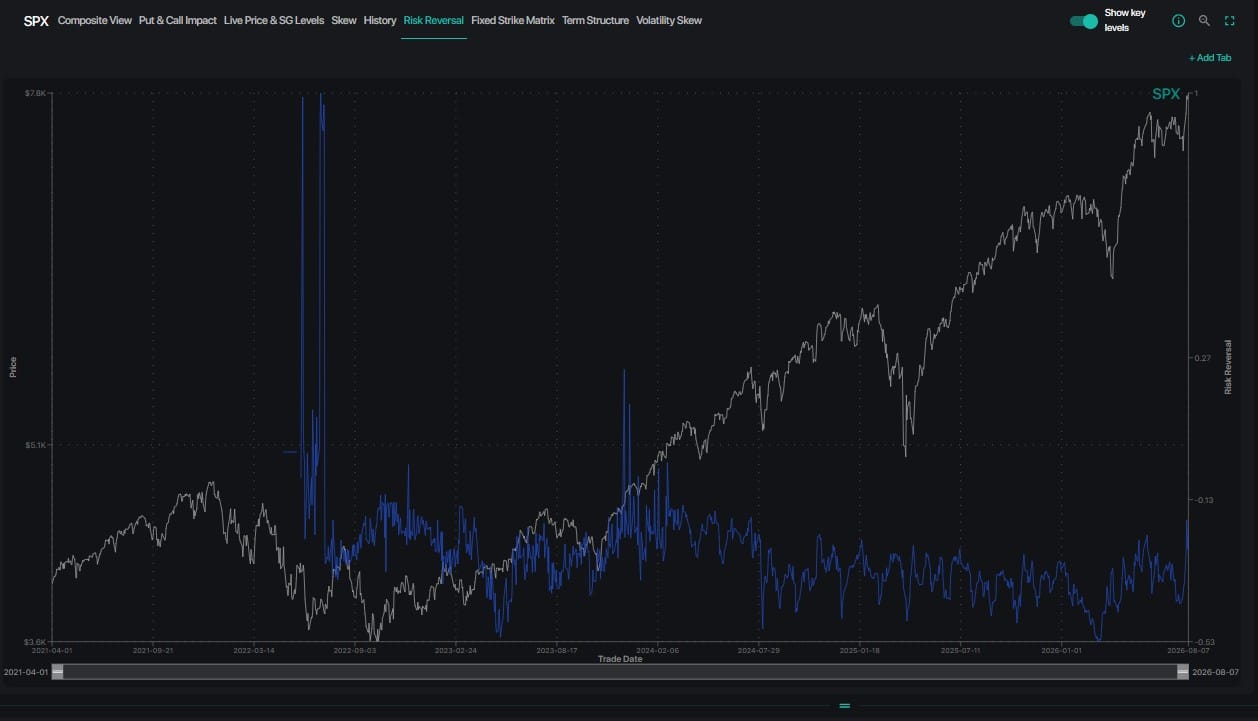This screenshot has width=1258, height=721.
Task: Open the Composite View tab
Action: tap(95, 20)
